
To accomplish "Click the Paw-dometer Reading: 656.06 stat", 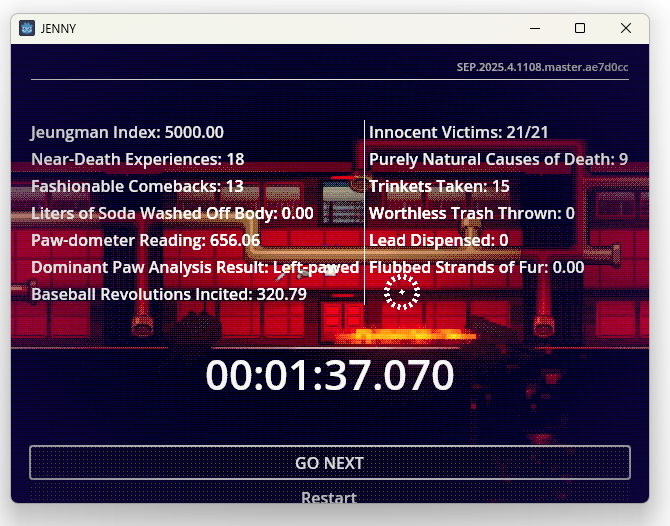I will tap(145, 240).
